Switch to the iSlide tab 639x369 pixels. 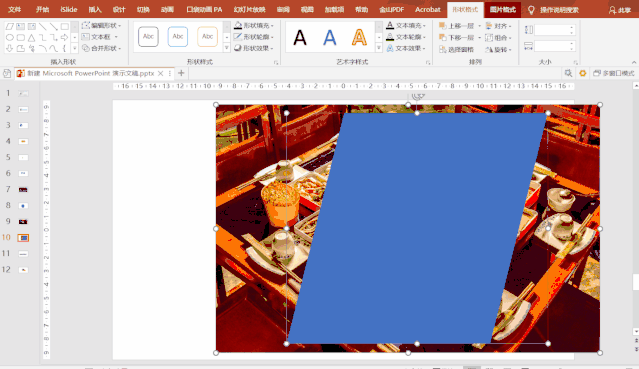tap(68, 9)
